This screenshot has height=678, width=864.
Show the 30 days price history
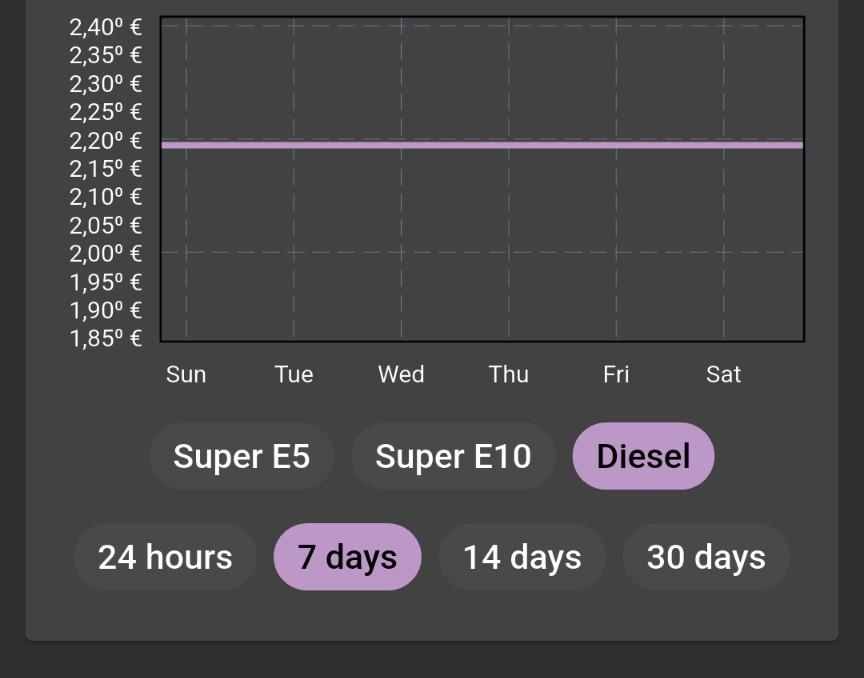point(706,557)
